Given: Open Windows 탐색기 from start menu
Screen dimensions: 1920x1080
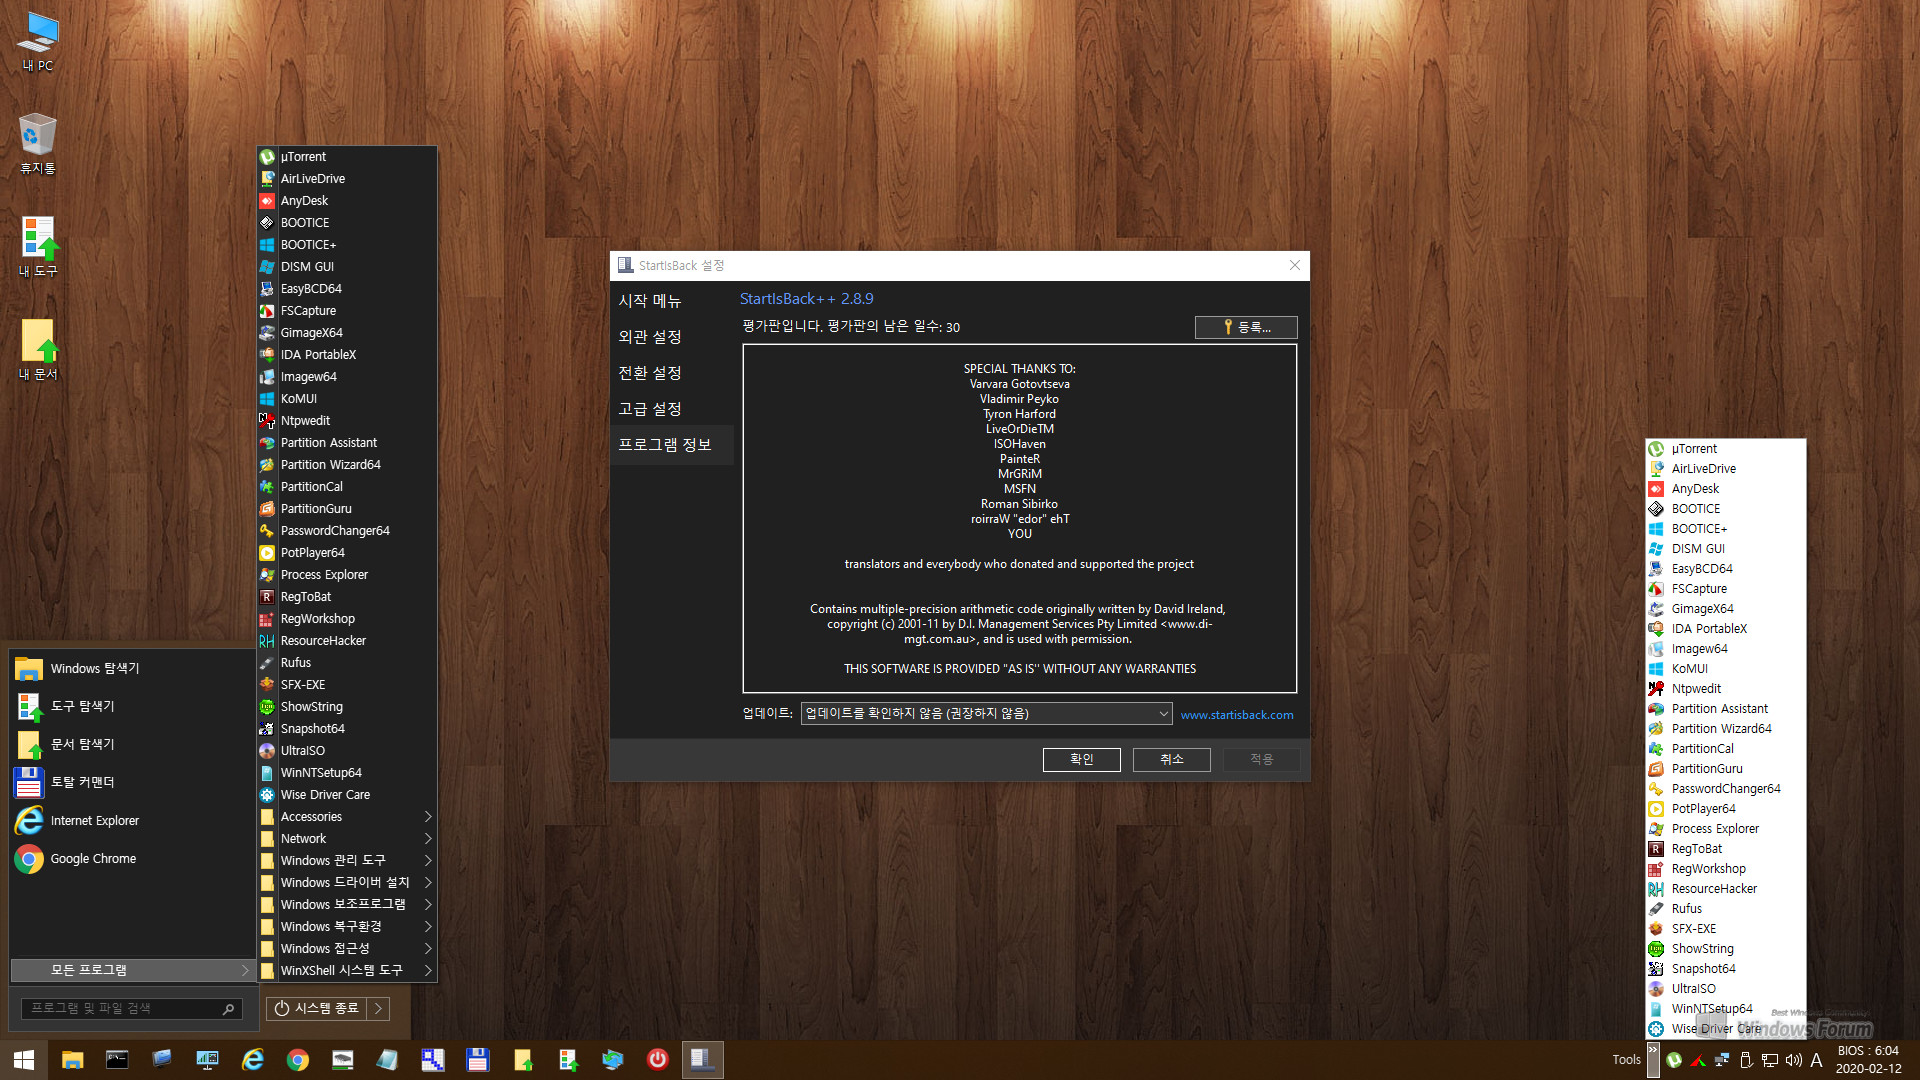Looking at the screenshot, I should click(x=132, y=669).
